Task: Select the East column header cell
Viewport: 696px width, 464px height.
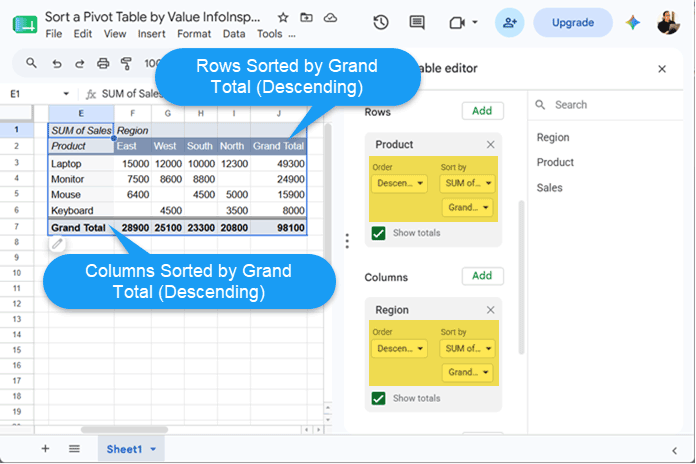Action: 133,146
